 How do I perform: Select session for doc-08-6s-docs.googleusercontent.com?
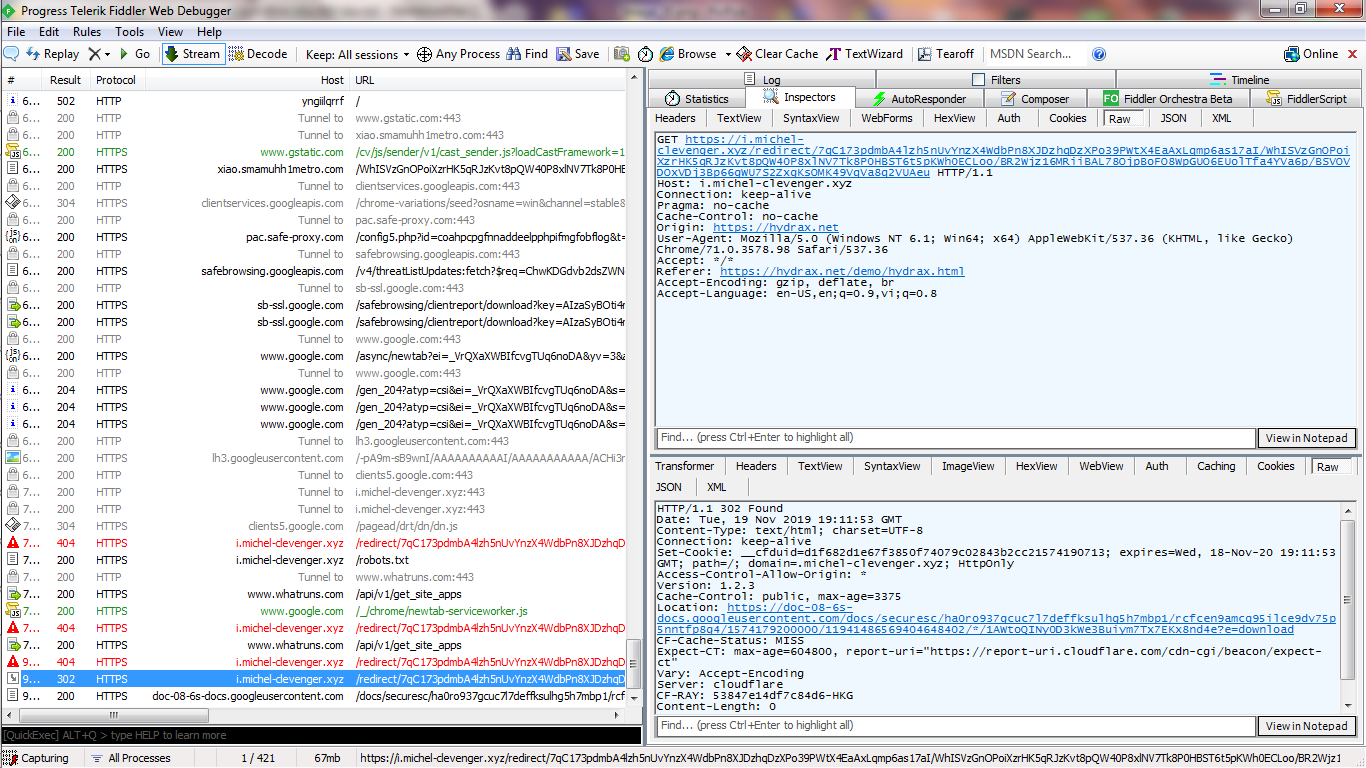(x=315, y=696)
